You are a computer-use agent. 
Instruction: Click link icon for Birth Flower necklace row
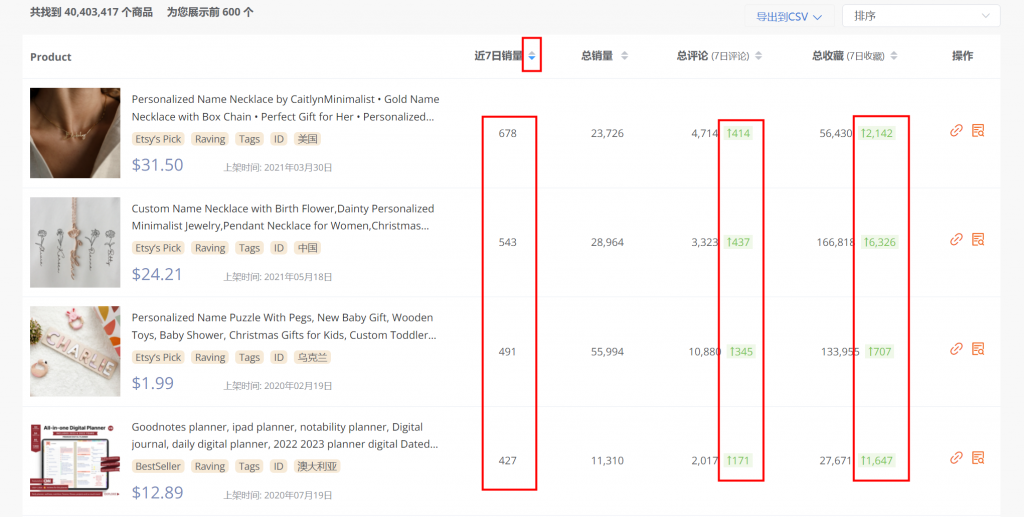pos(956,240)
